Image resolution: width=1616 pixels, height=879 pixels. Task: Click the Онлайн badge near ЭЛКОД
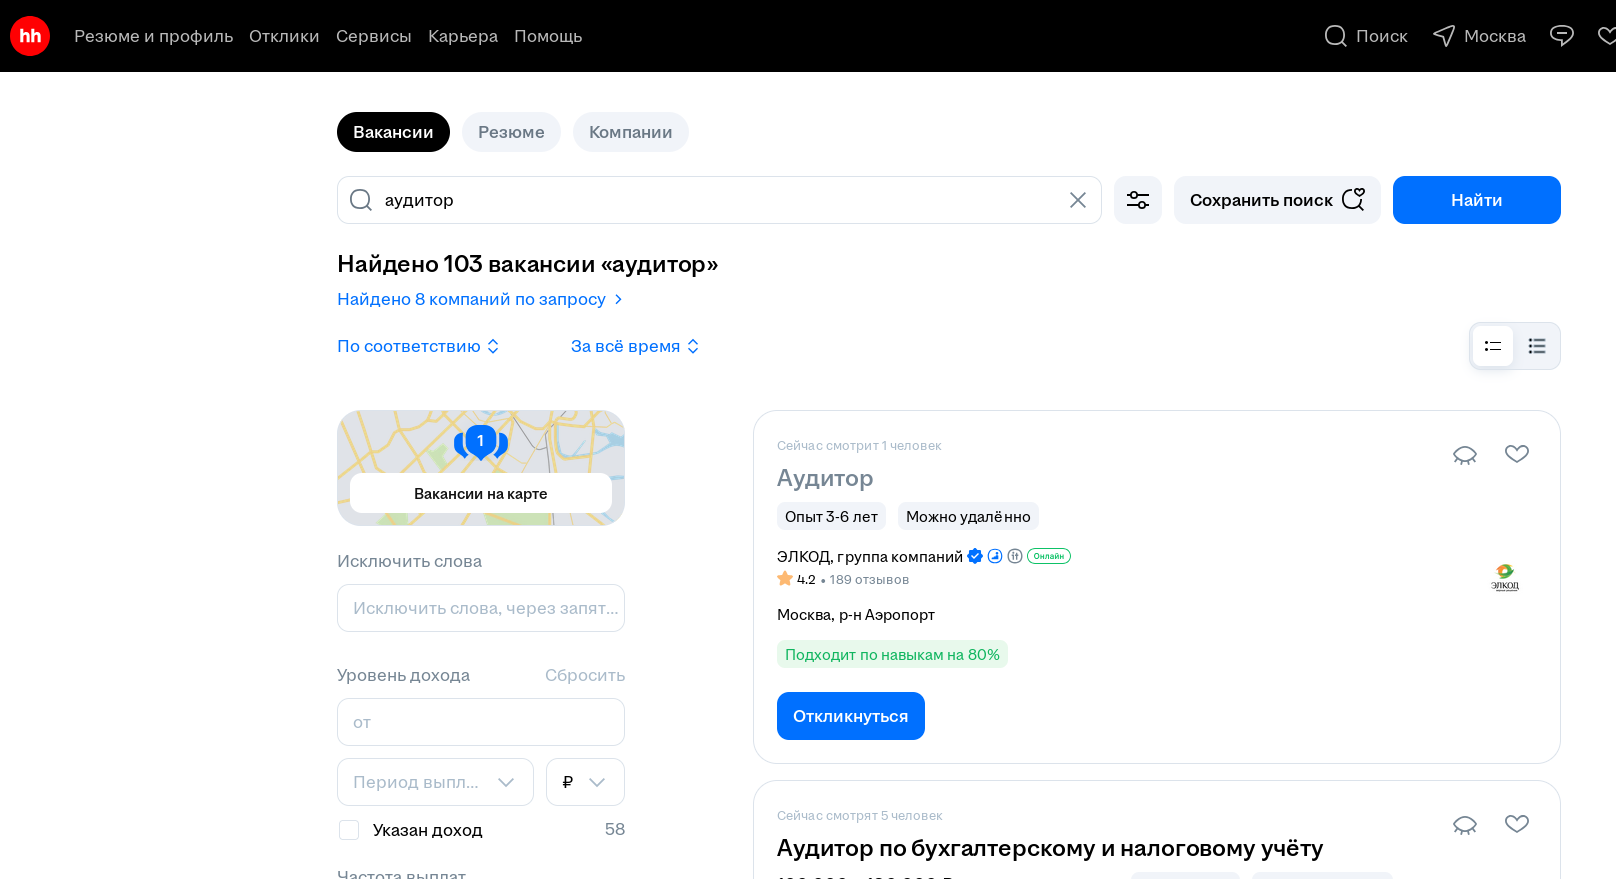point(1049,556)
